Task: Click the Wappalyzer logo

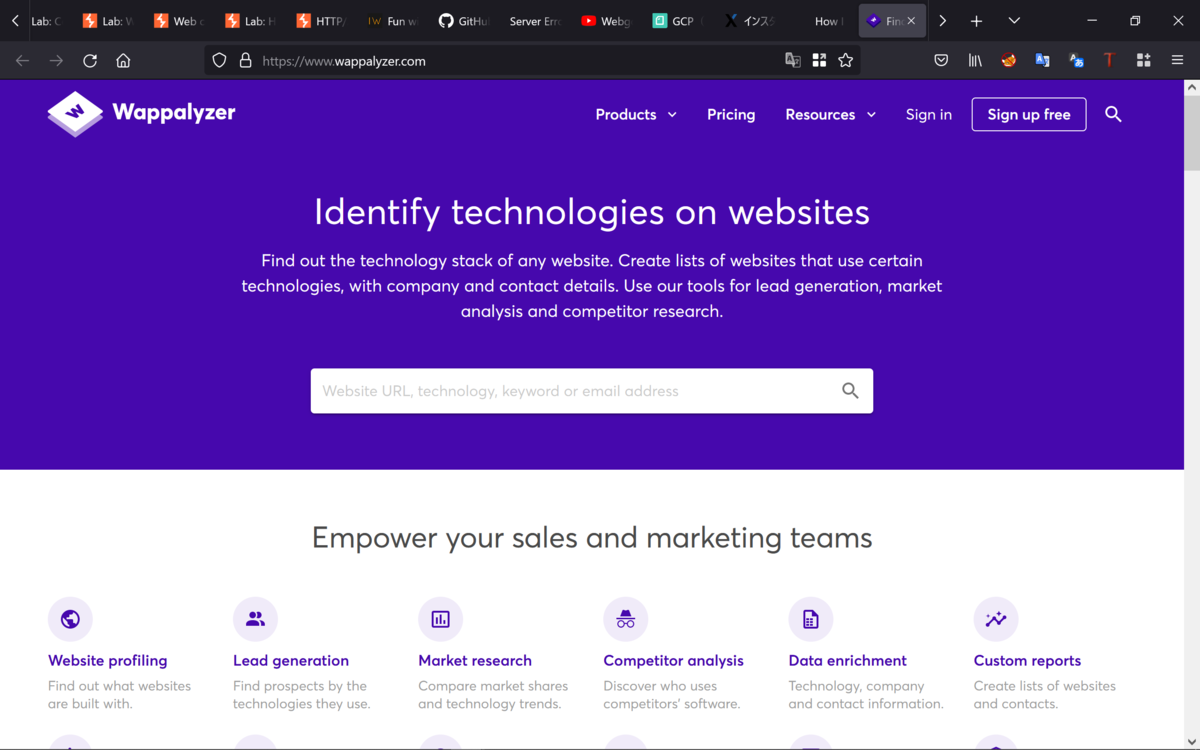Action: click(141, 114)
